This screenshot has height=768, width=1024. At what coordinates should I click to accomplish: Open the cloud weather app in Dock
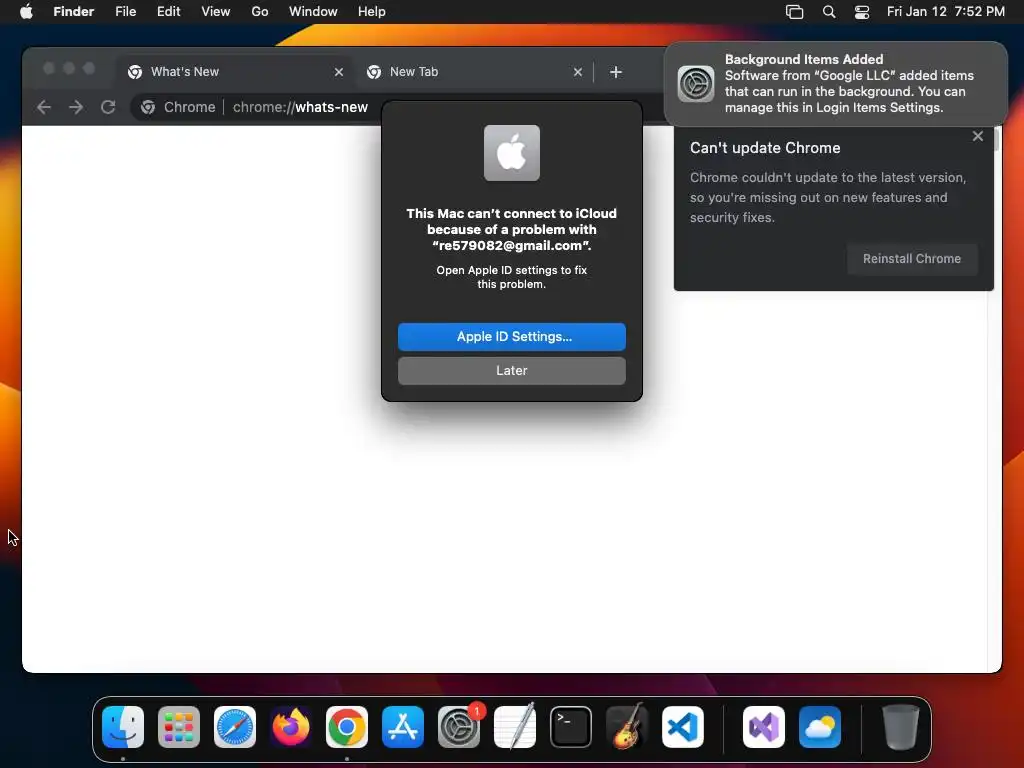coord(820,727)
